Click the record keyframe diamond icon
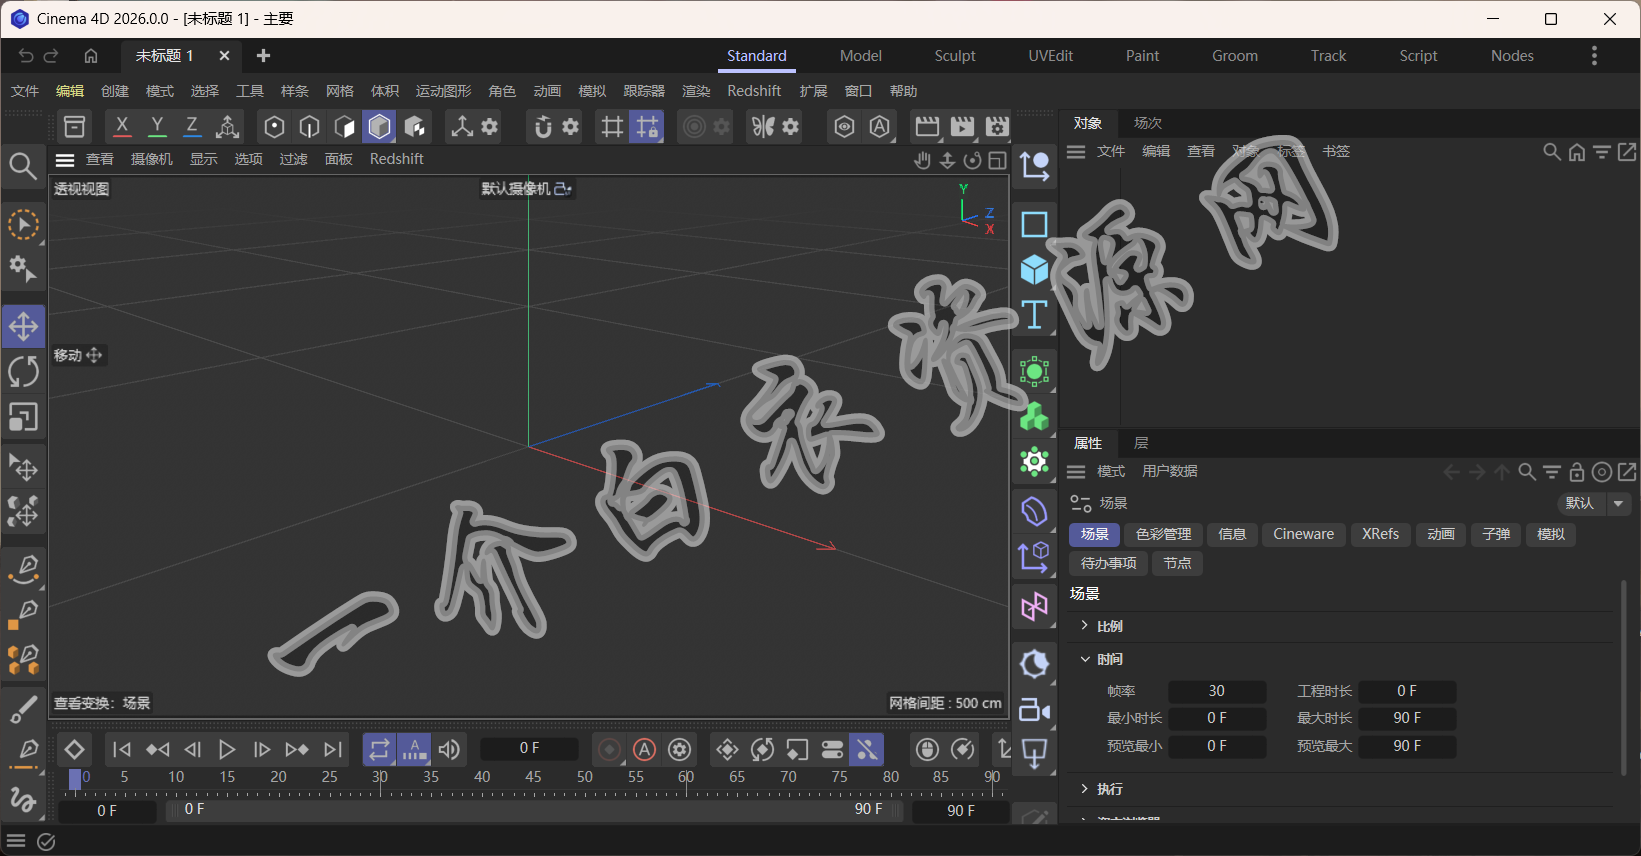This screenshot has width=1641, height=856. [x=74, y=750]
